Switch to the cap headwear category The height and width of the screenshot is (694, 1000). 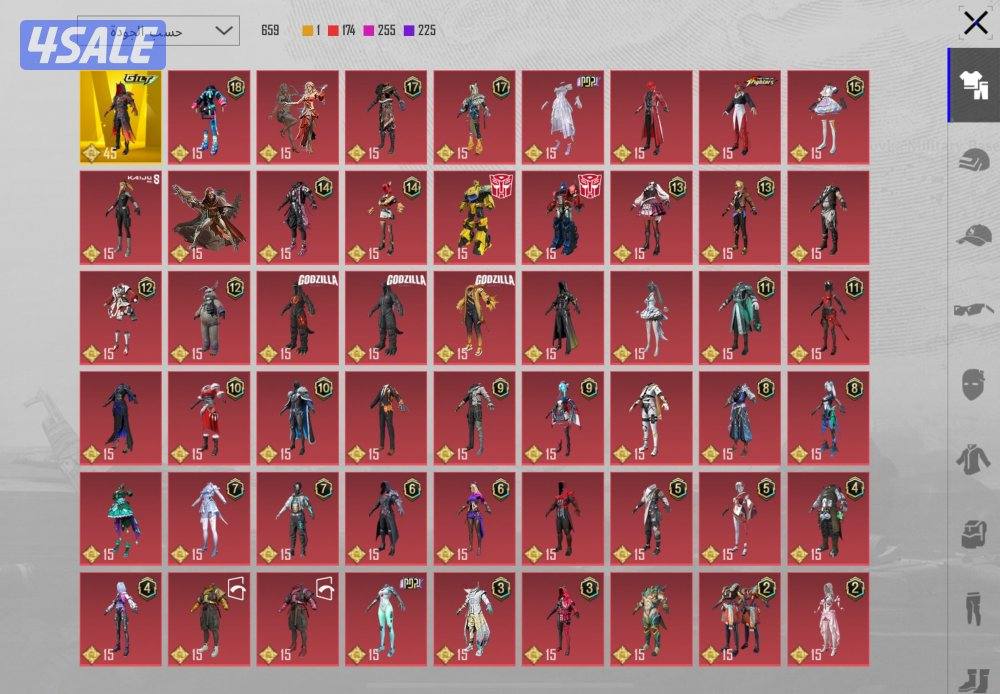(x=973, y=235)
